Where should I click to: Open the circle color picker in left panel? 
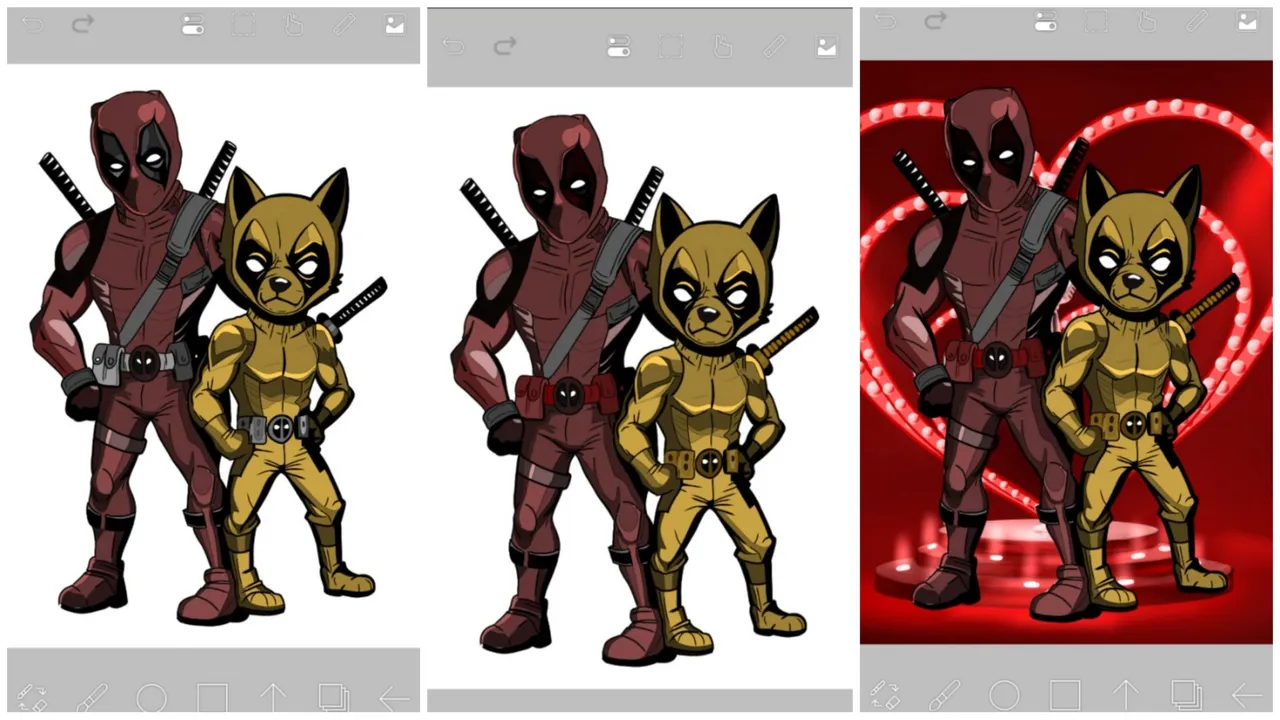coord(151,697)
